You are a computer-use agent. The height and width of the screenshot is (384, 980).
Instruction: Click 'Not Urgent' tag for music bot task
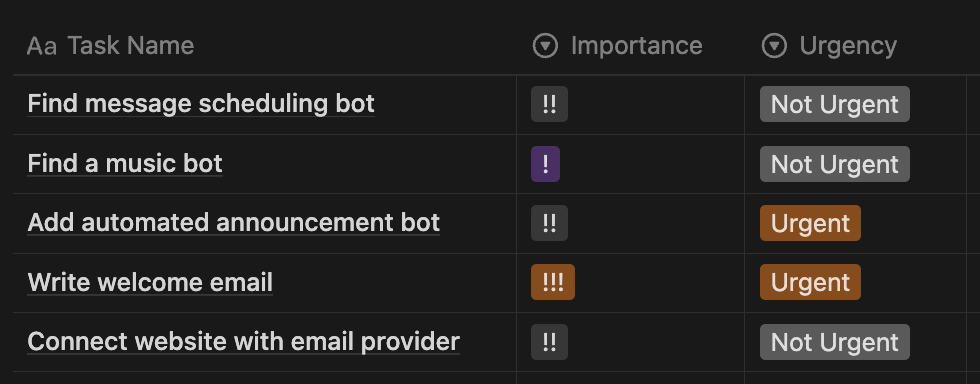[834, 164]
